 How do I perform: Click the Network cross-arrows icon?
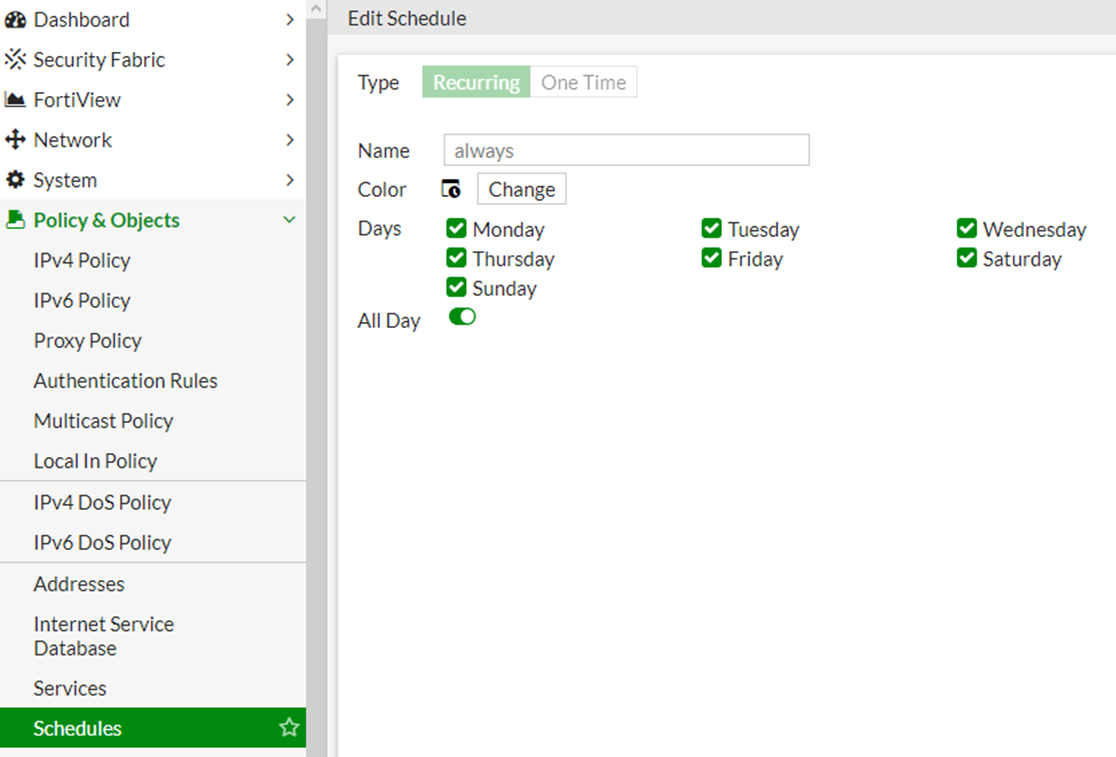[x=15, y=140]
